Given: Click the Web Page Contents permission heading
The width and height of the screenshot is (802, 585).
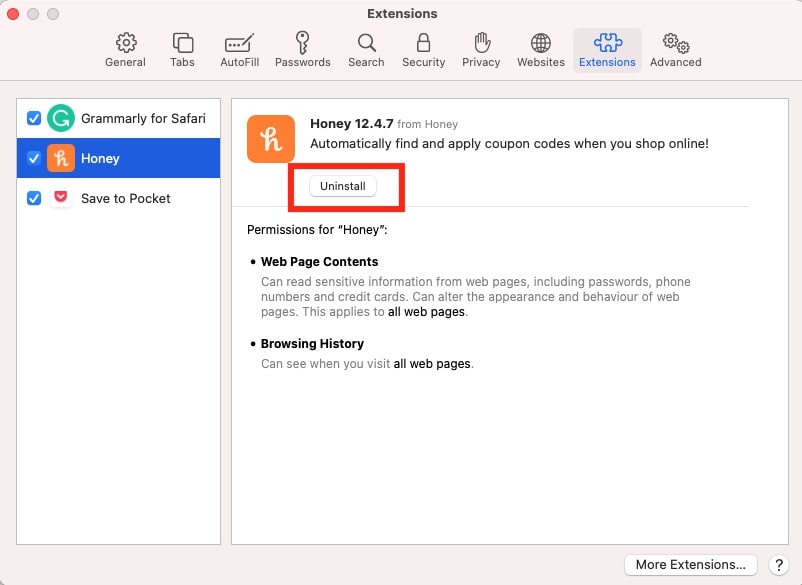Looking at the screenshot, I should 320,262.
